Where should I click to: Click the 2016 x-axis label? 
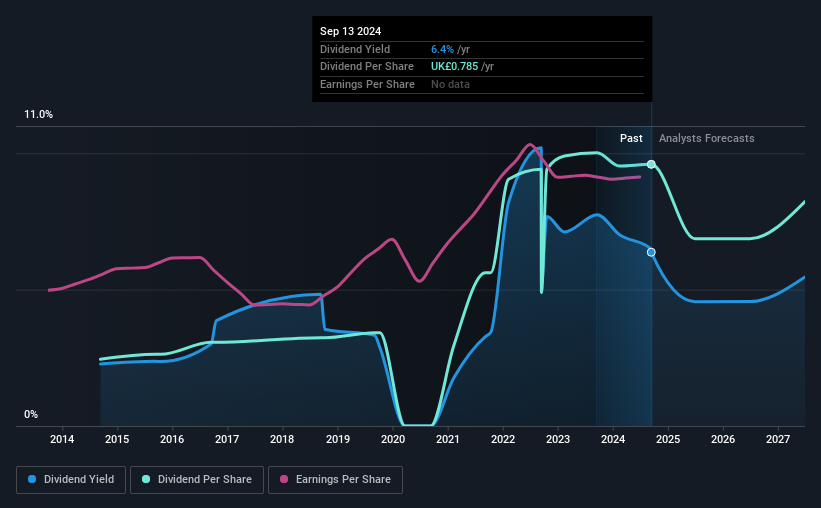click(x=172, y=439)
